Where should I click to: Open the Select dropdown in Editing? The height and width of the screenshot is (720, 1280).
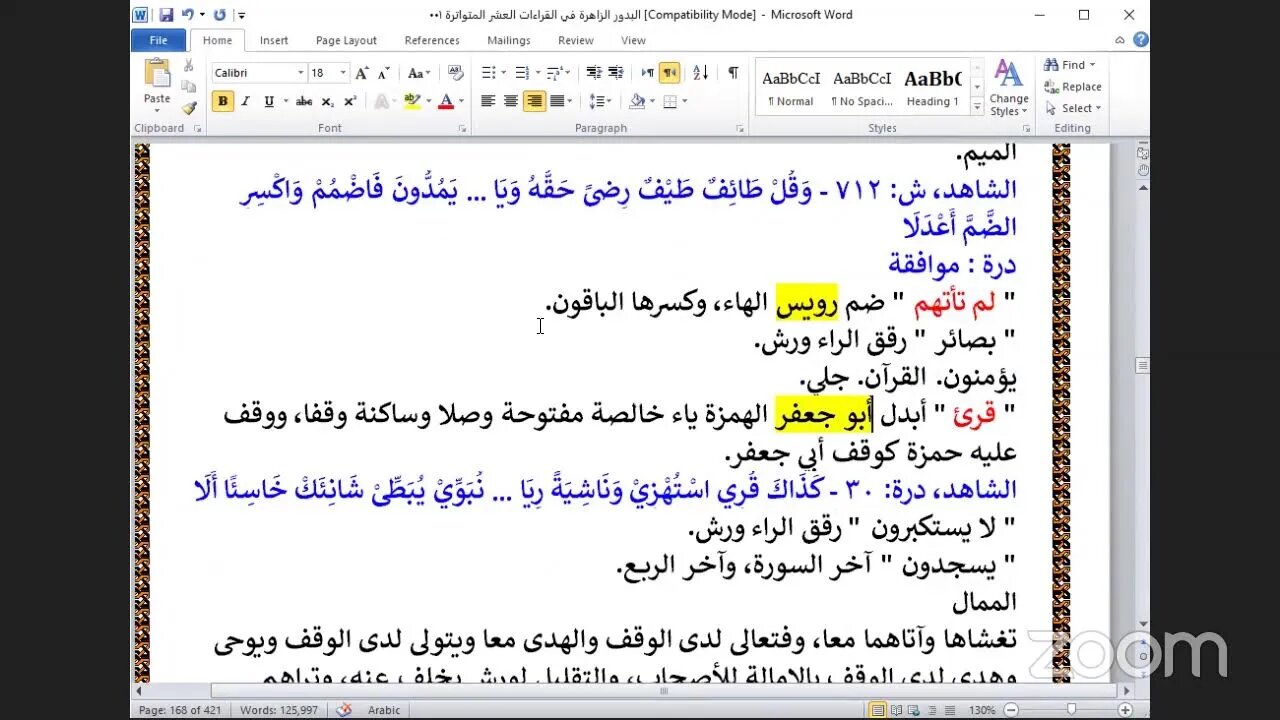(1073, 108)
